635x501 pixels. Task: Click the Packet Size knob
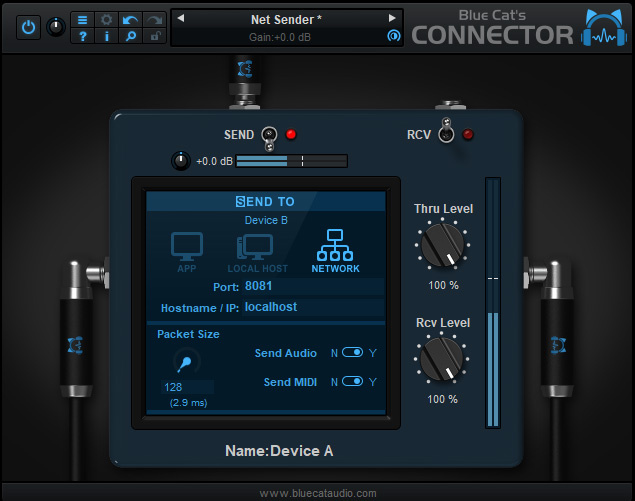tap(187, 361)
